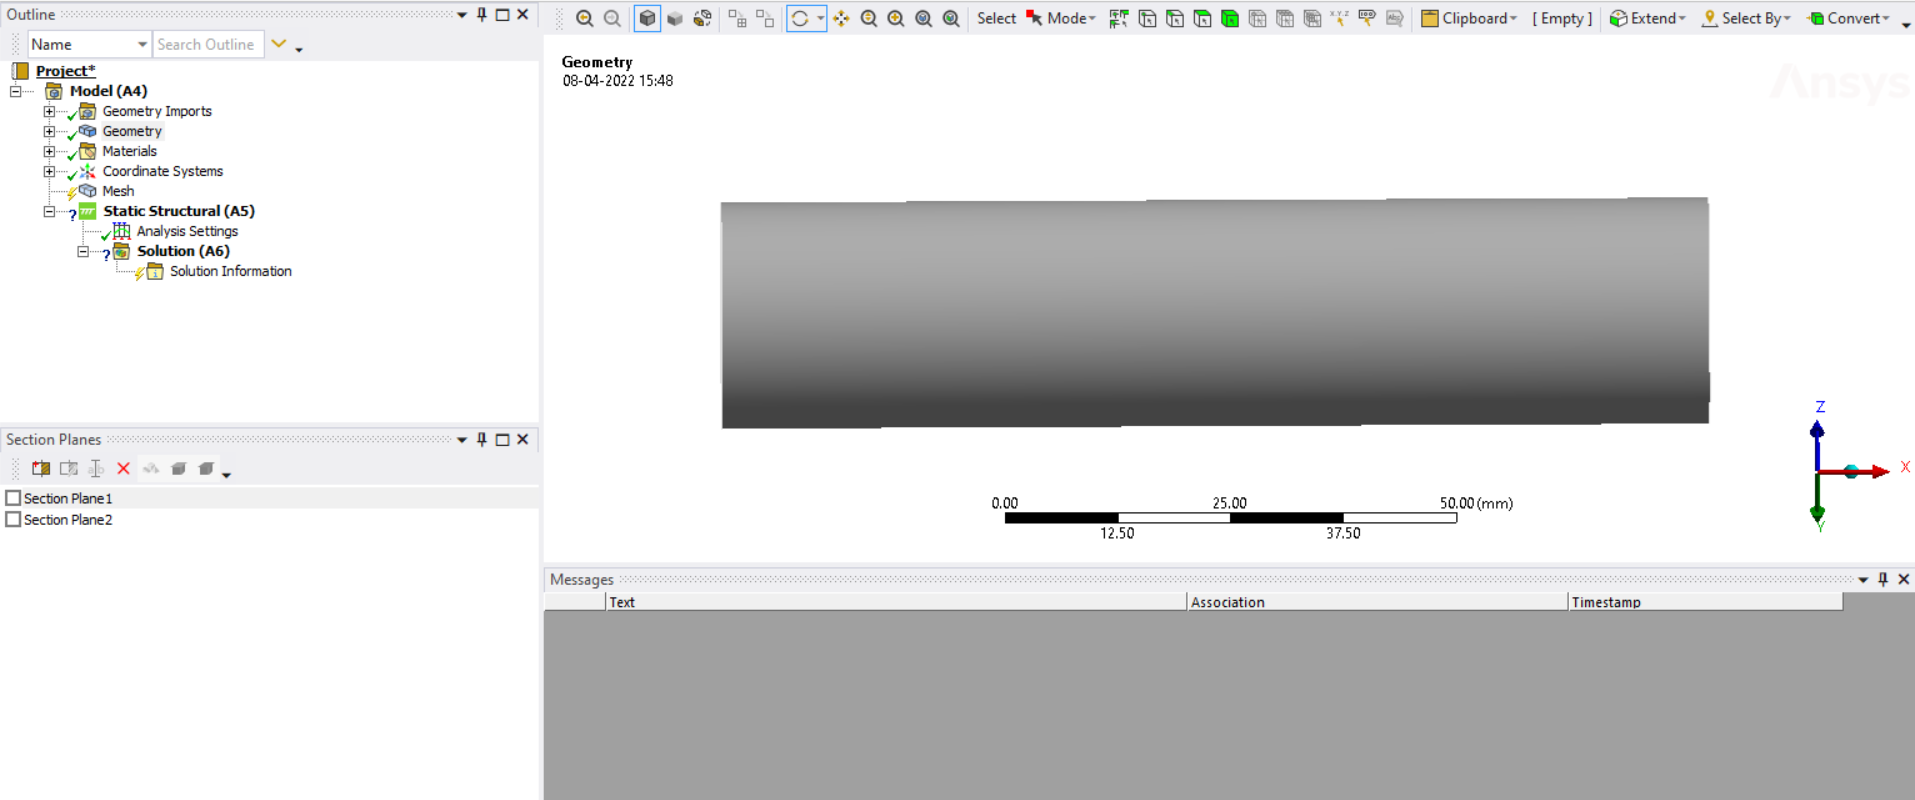Open the Section Planes panel options arrow
This screenshot has height=800, width=1915.
coord(462,440)
